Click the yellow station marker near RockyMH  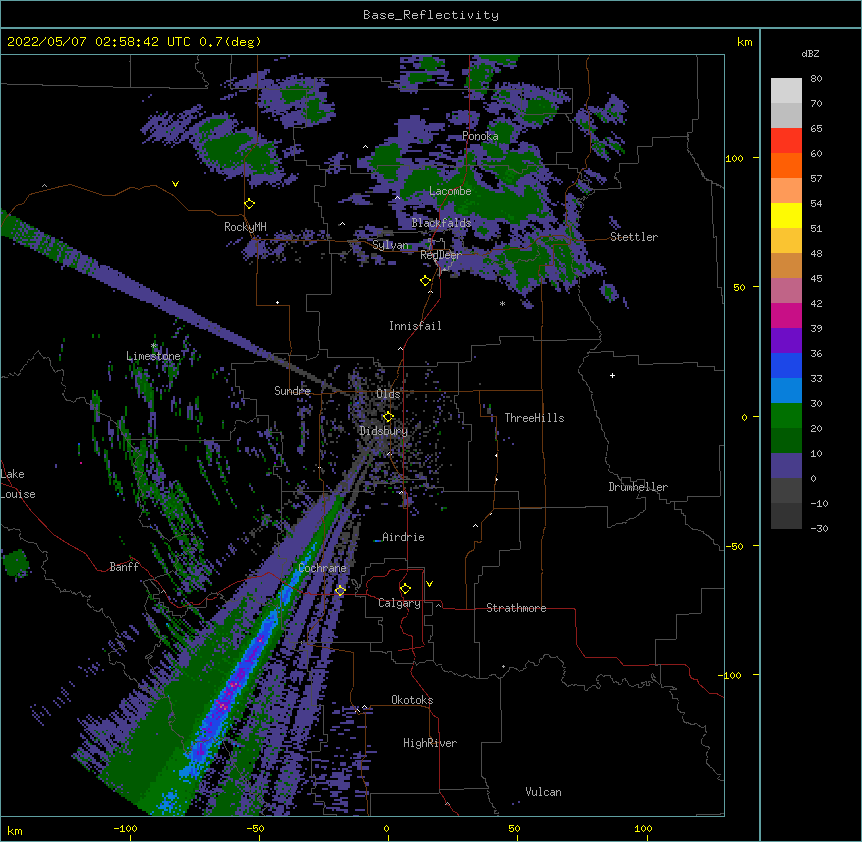click(x=249, y=204)
